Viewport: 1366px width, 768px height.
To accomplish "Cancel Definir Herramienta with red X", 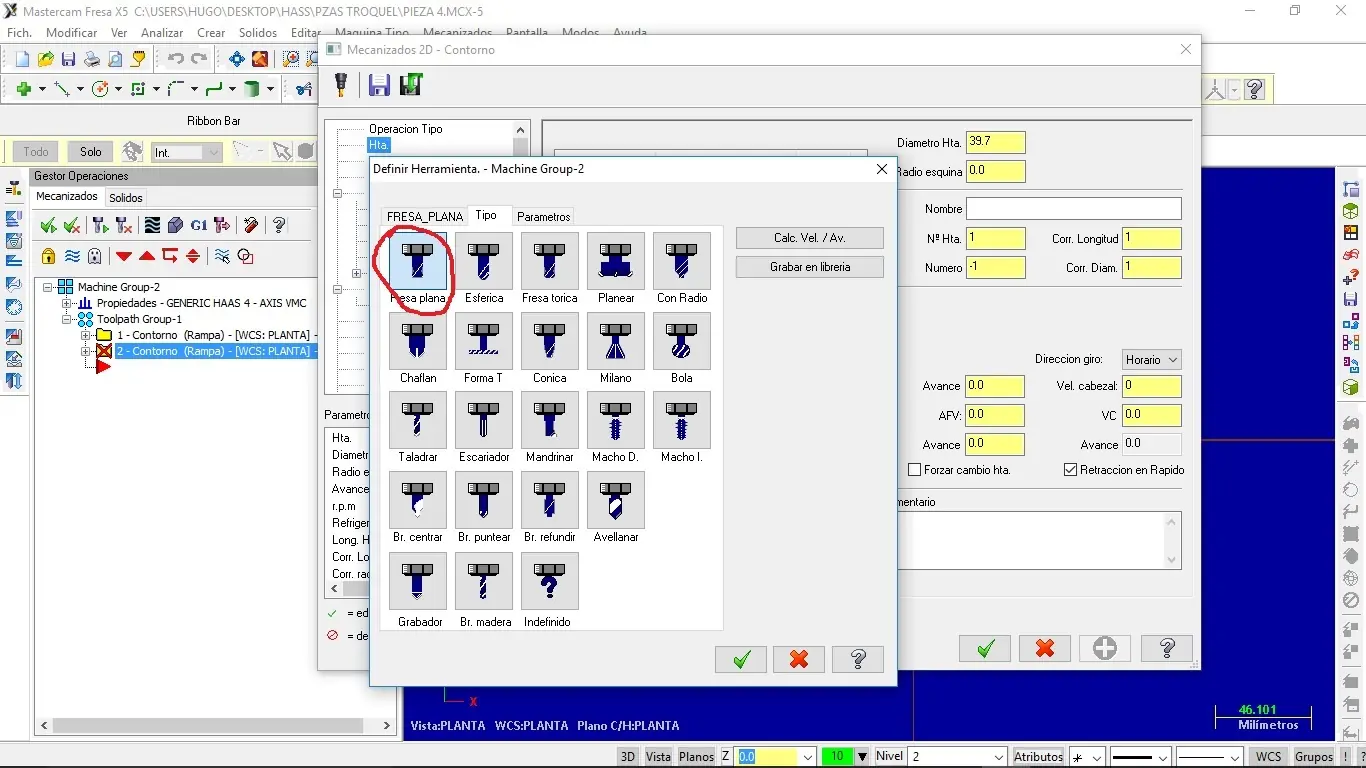I will point(799,659).
